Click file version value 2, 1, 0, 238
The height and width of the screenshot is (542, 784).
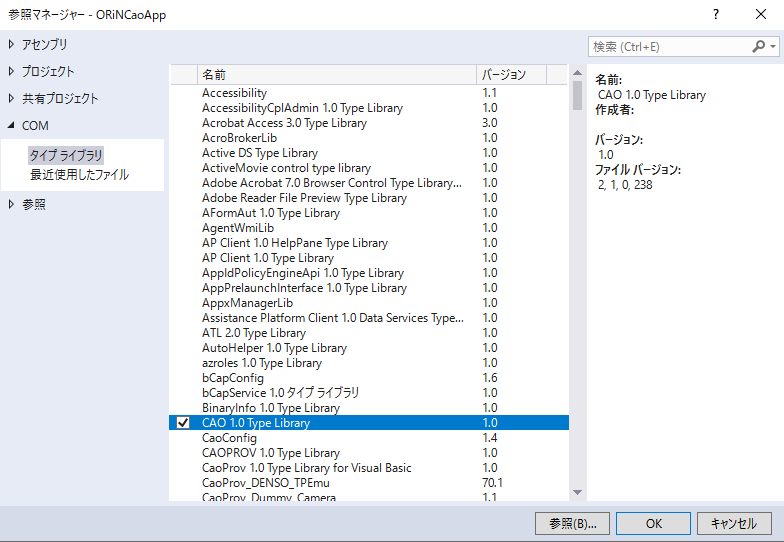[625, 185]
